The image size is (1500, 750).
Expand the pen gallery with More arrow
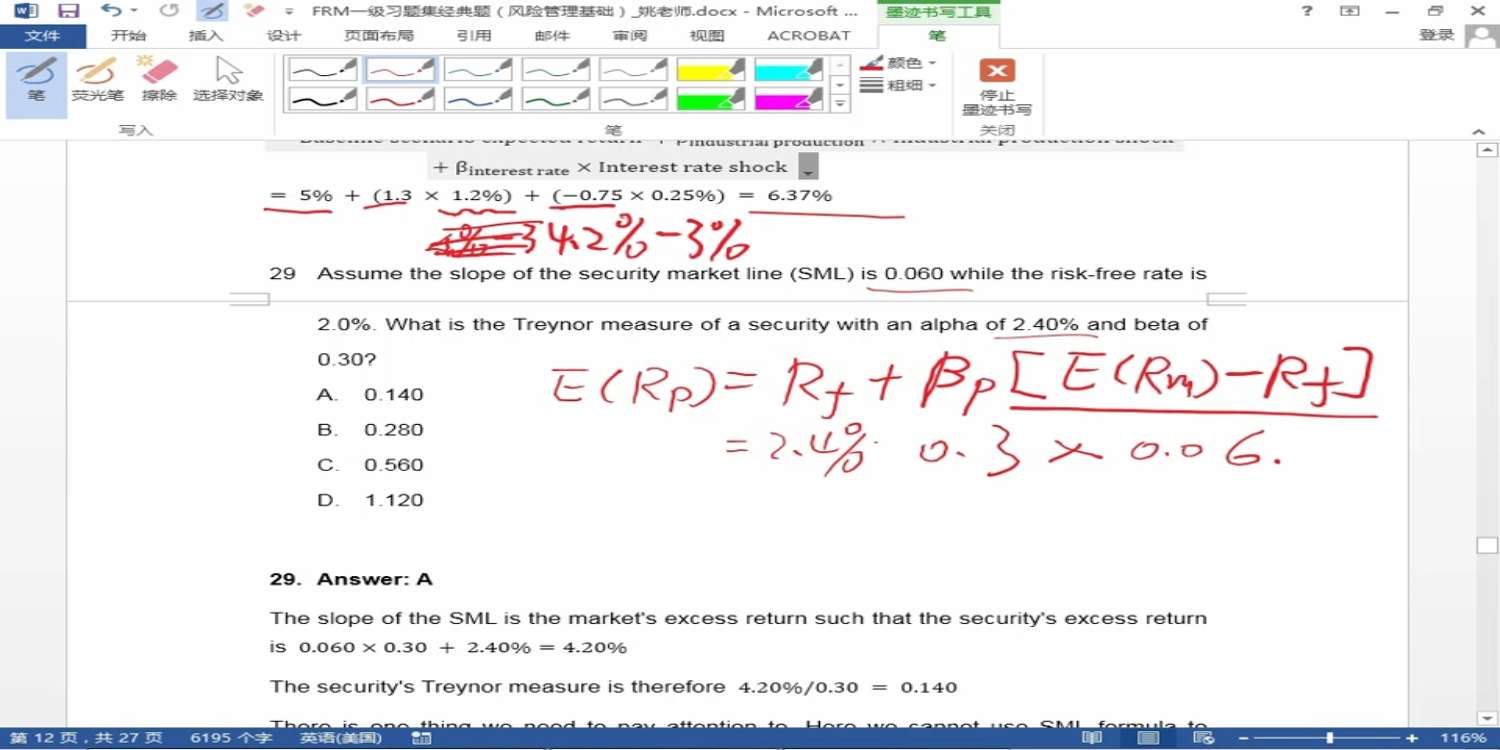pyautogui.click(x=840, y=104)
